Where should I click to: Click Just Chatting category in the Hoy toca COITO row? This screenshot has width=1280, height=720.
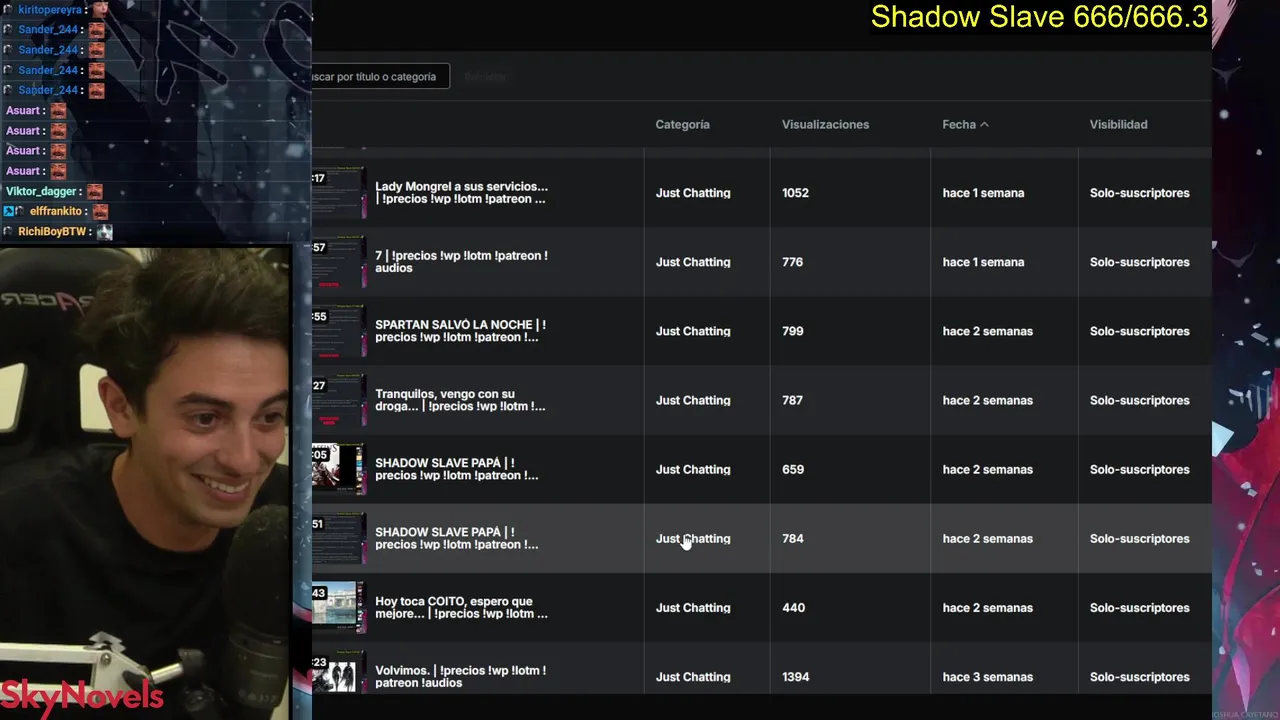tap(693, 607)
